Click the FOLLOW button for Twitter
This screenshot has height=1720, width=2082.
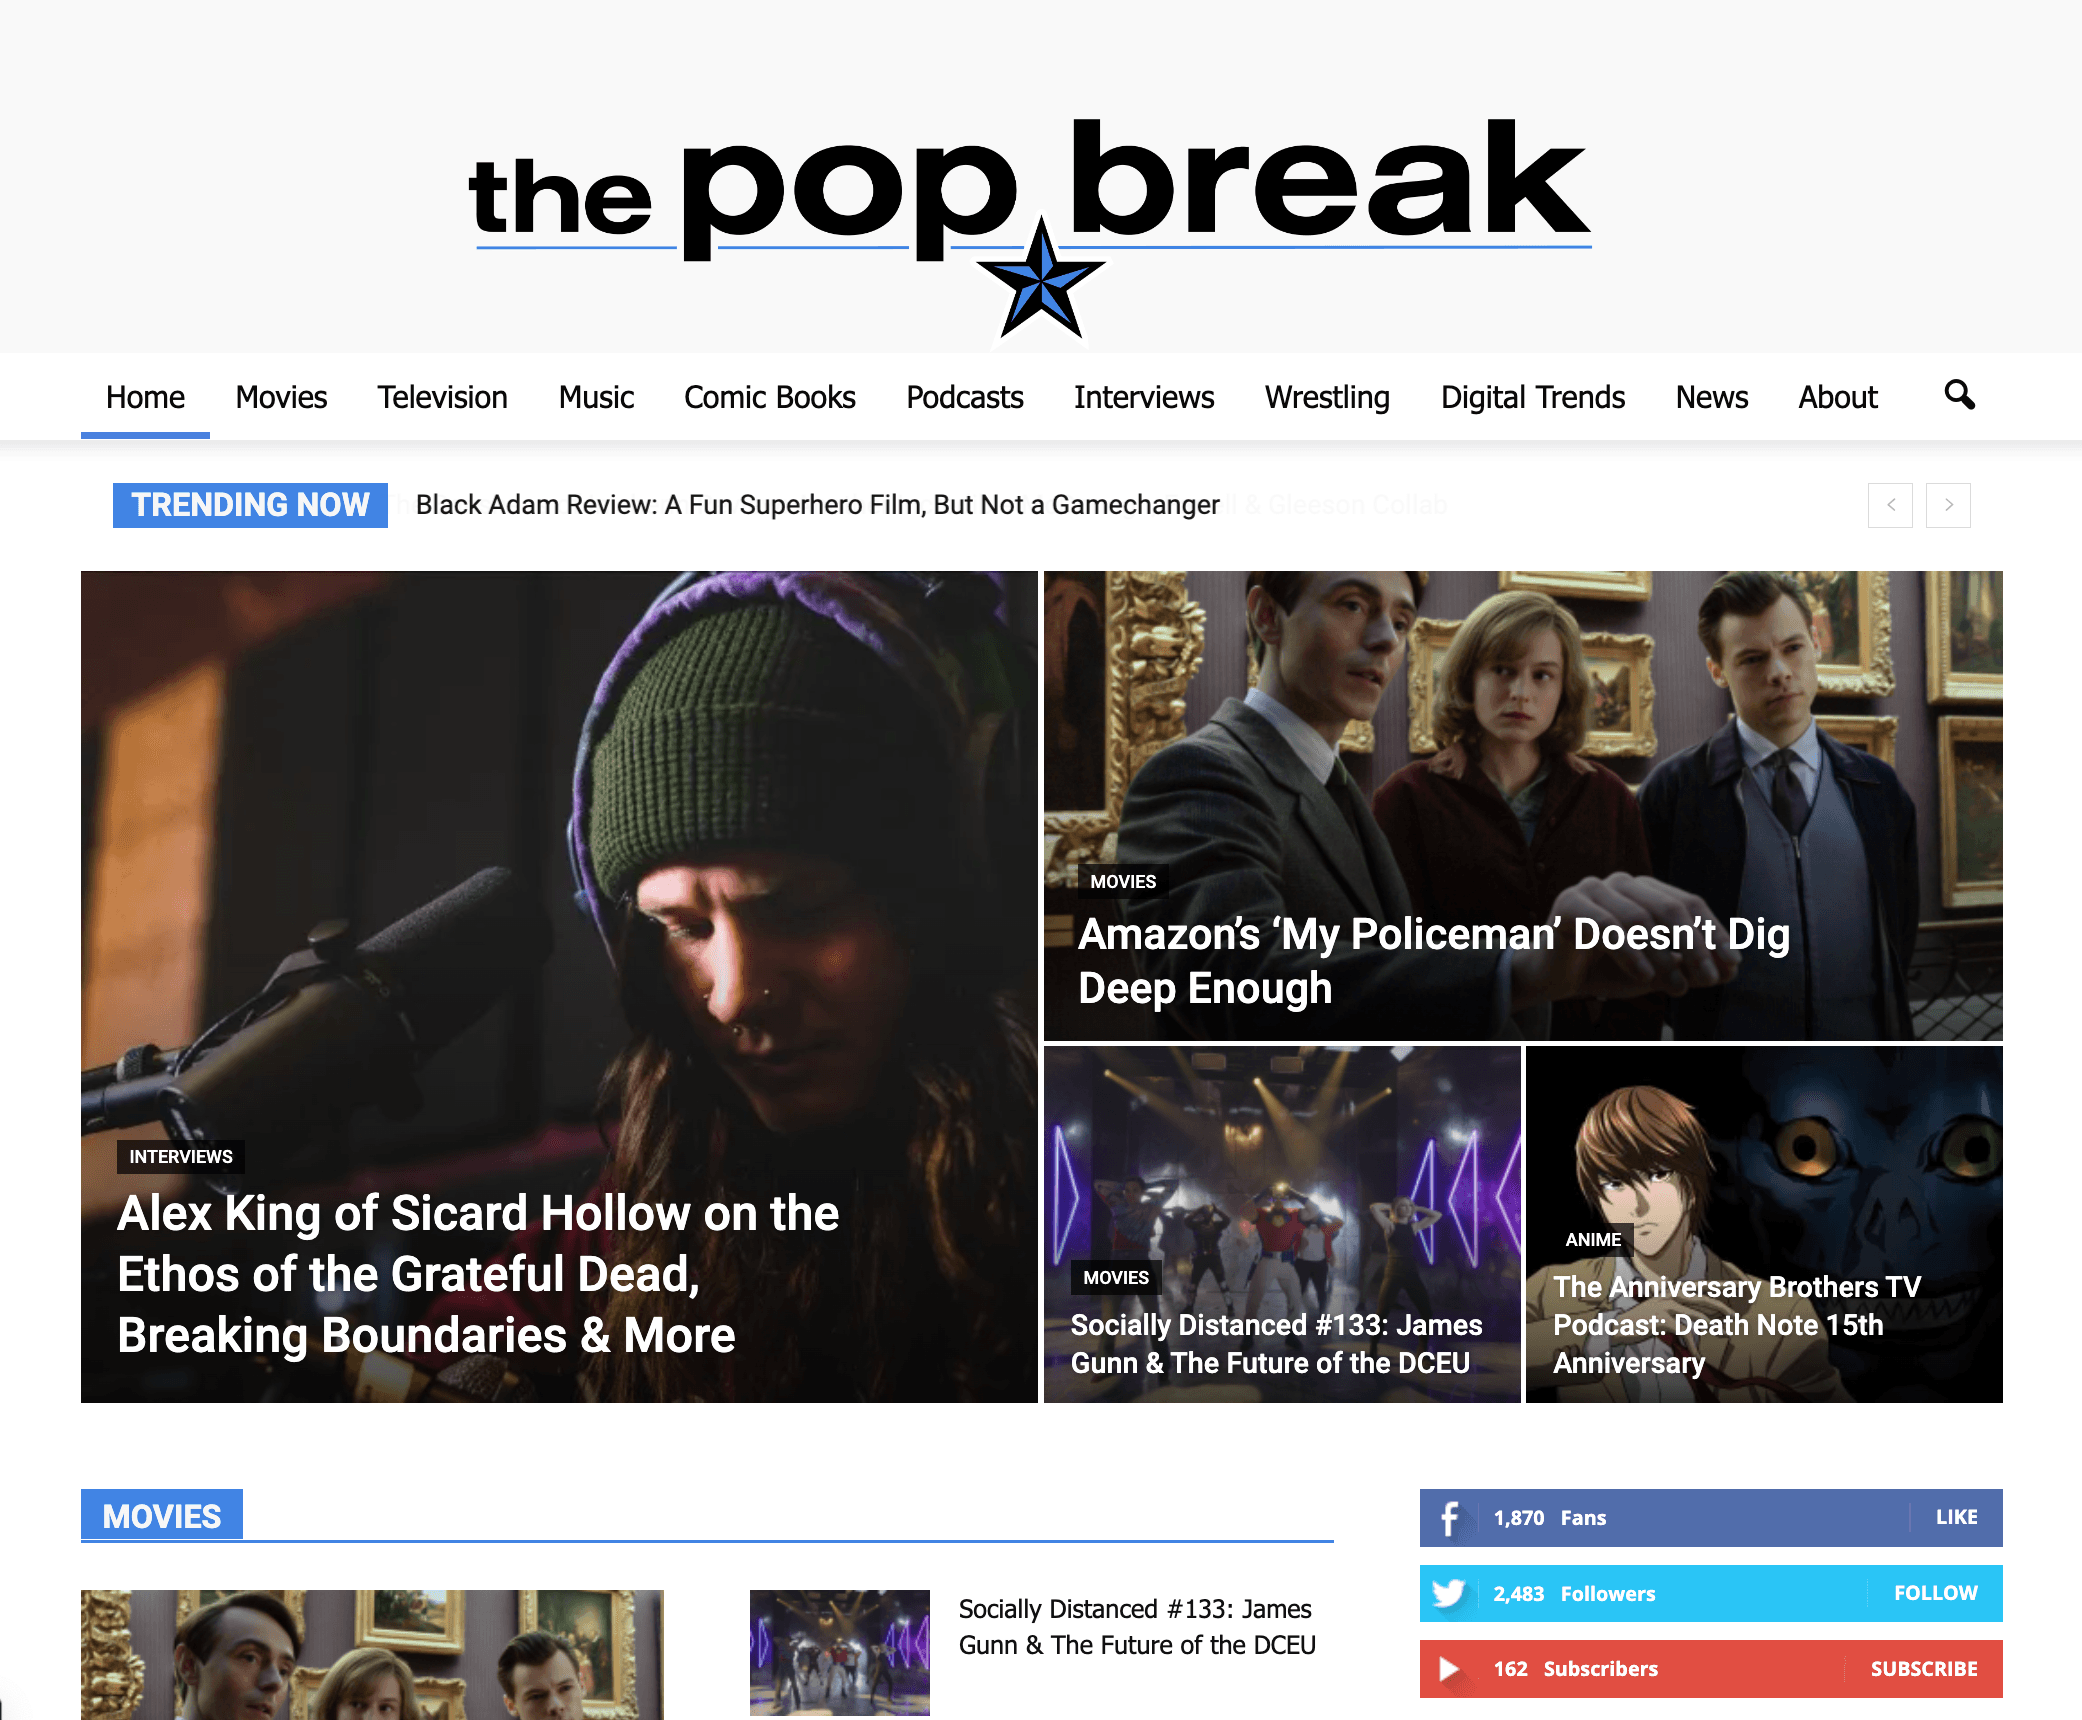click(x=1935, y=1593)
